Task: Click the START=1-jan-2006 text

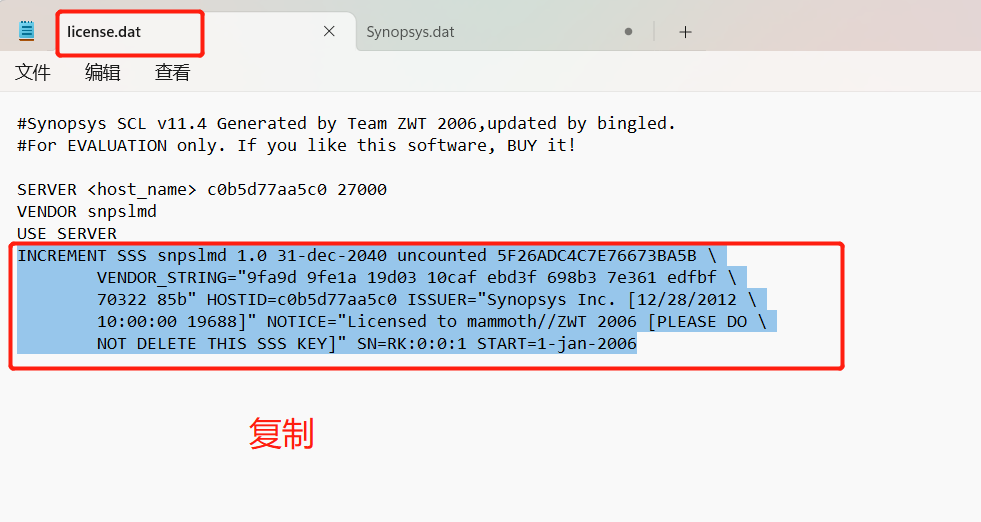Action: pos(557,344)
